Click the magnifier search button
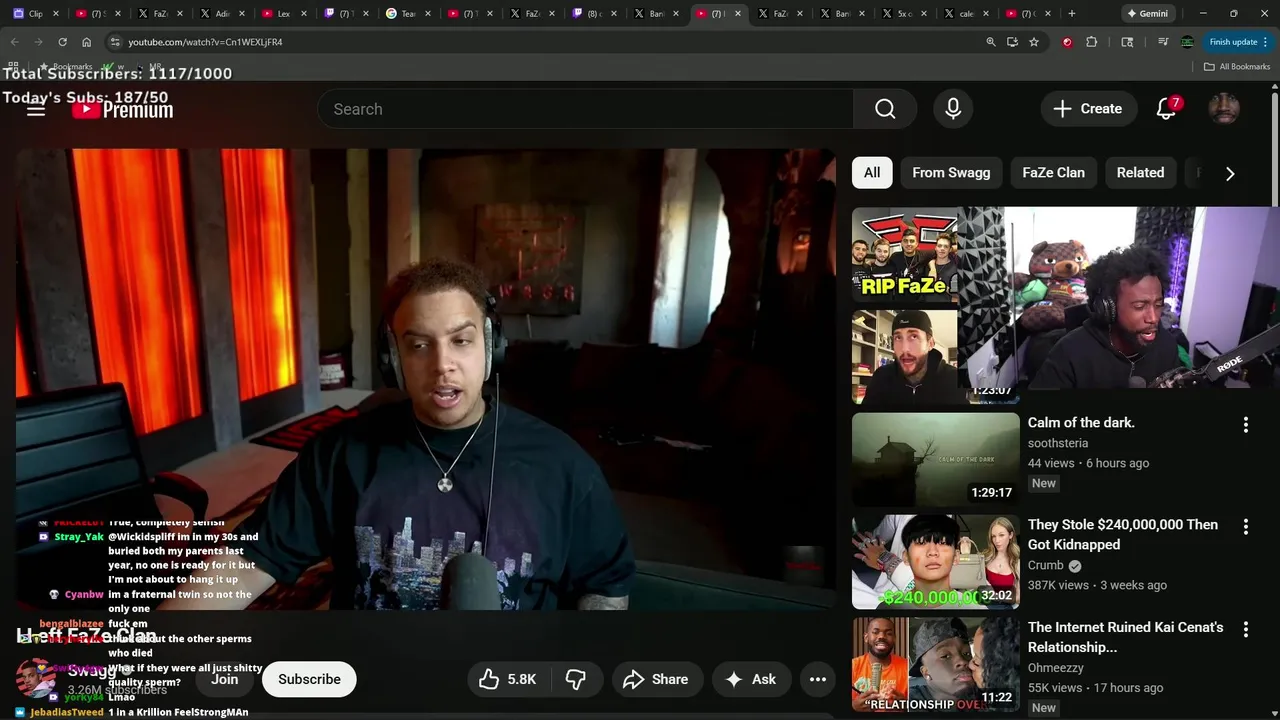 pyautogui.click(x=885, y=109)
